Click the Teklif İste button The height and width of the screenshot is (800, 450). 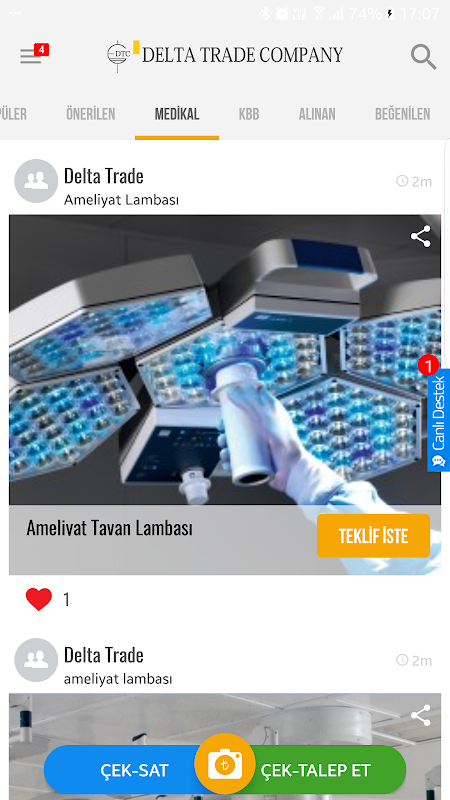373,536
